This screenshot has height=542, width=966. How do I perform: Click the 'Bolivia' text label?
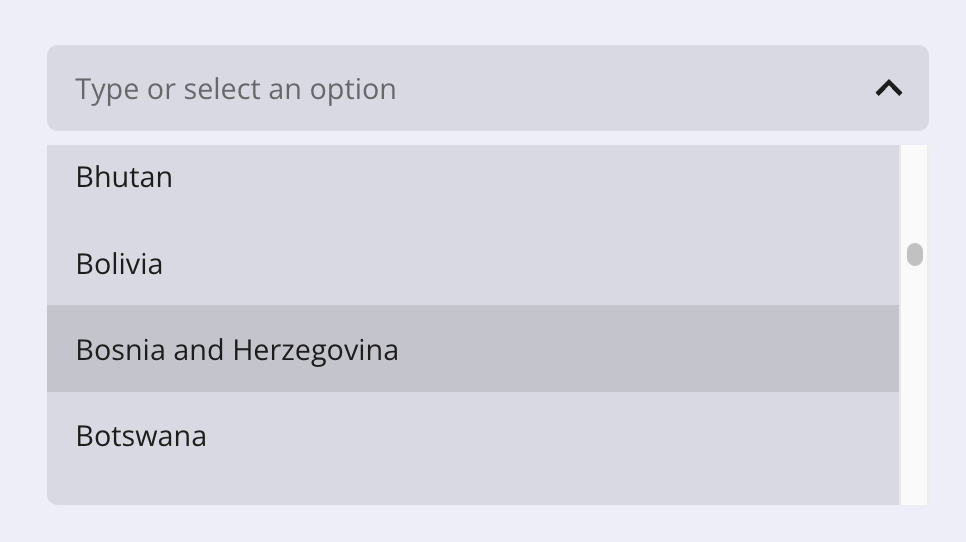119,264
